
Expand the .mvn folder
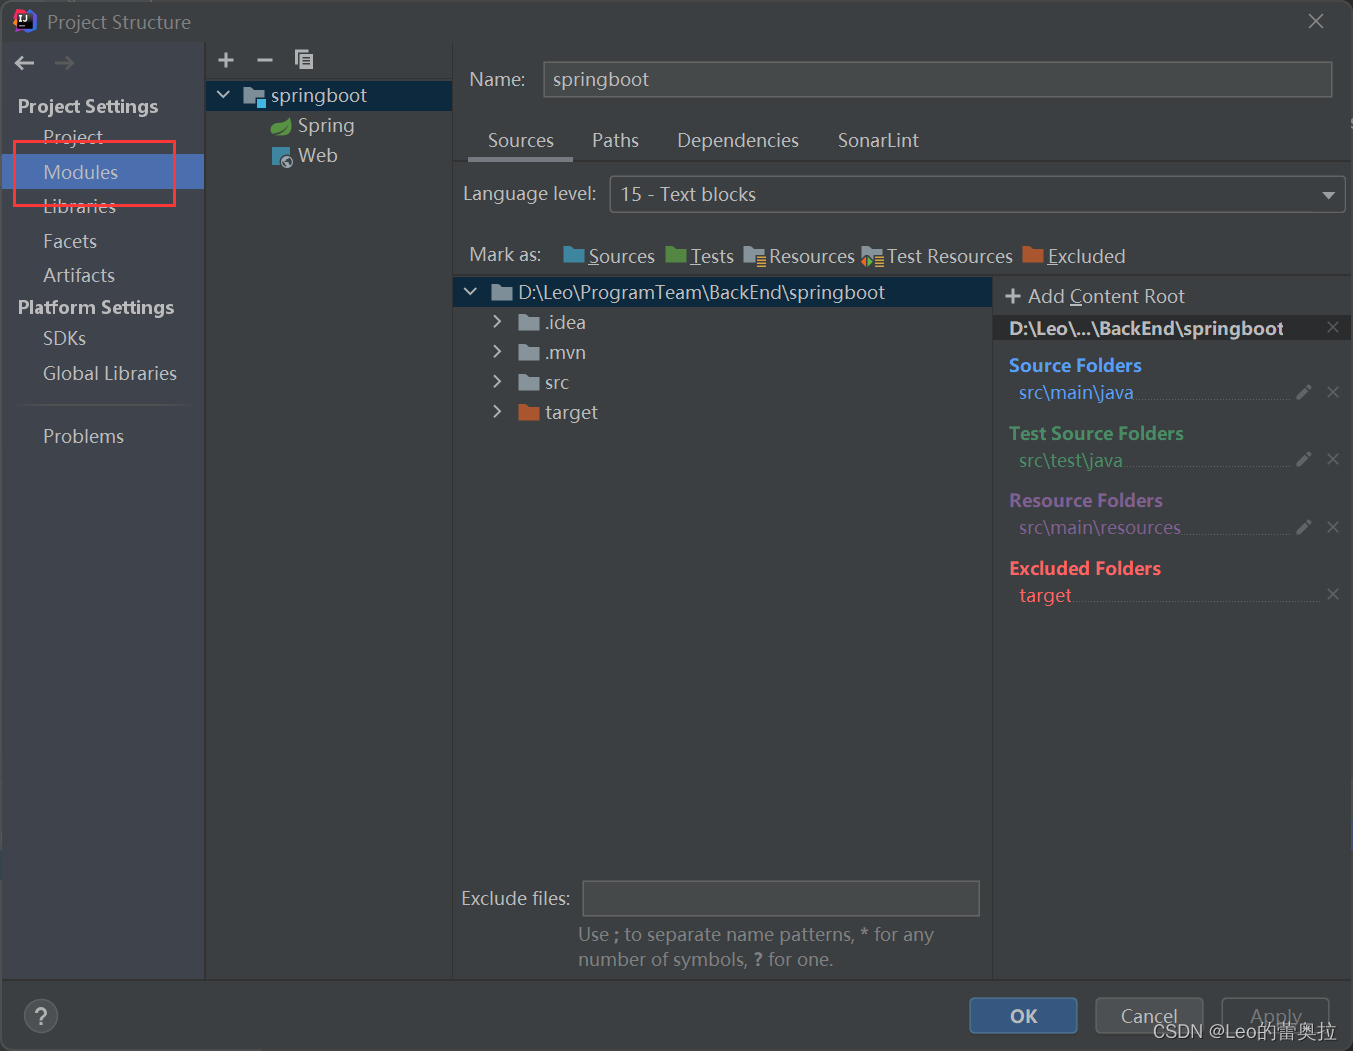(x=497, y=352)
